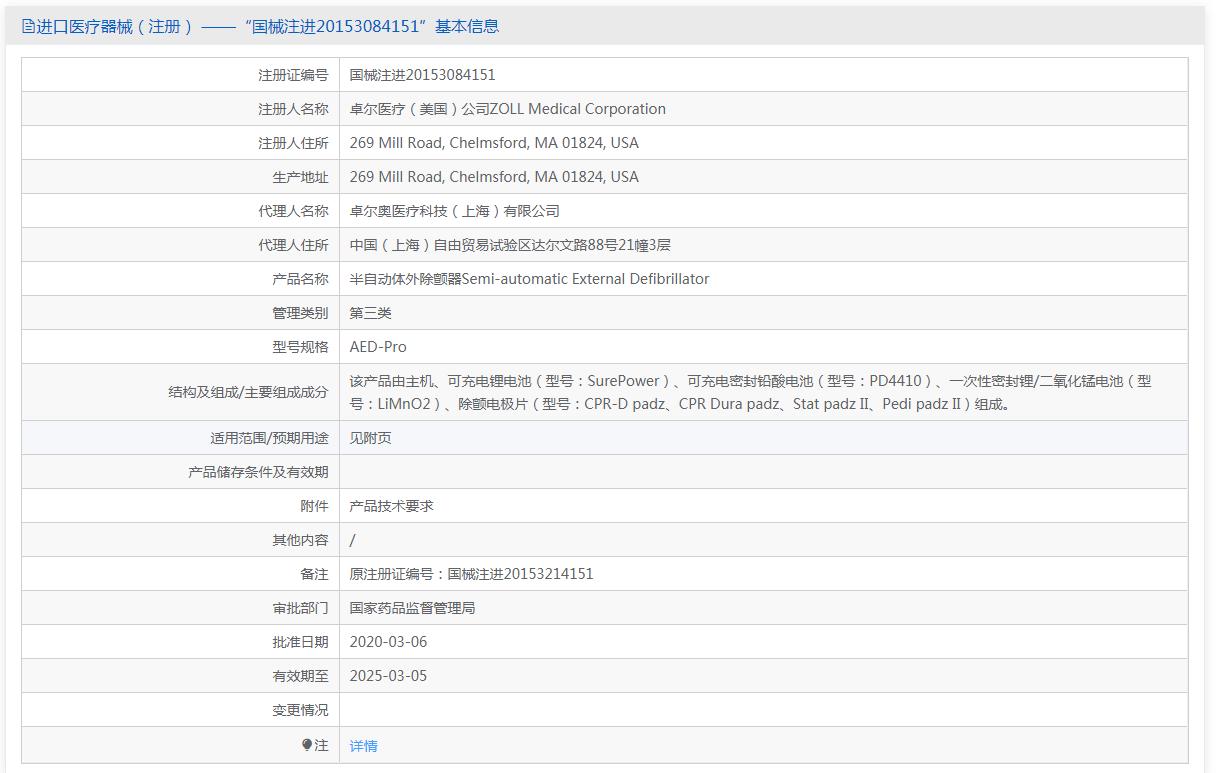Select agent name 卓尔奥医疗科技（上海）有限公司

(454, 211)
